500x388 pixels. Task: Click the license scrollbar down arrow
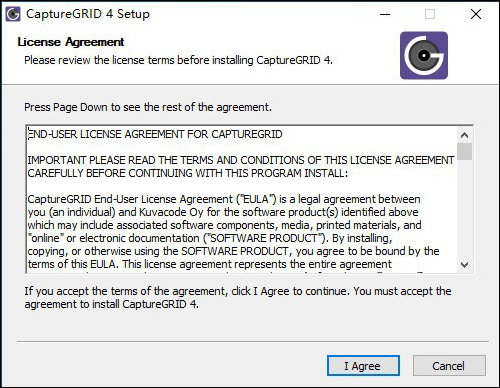tap(464, 265)
